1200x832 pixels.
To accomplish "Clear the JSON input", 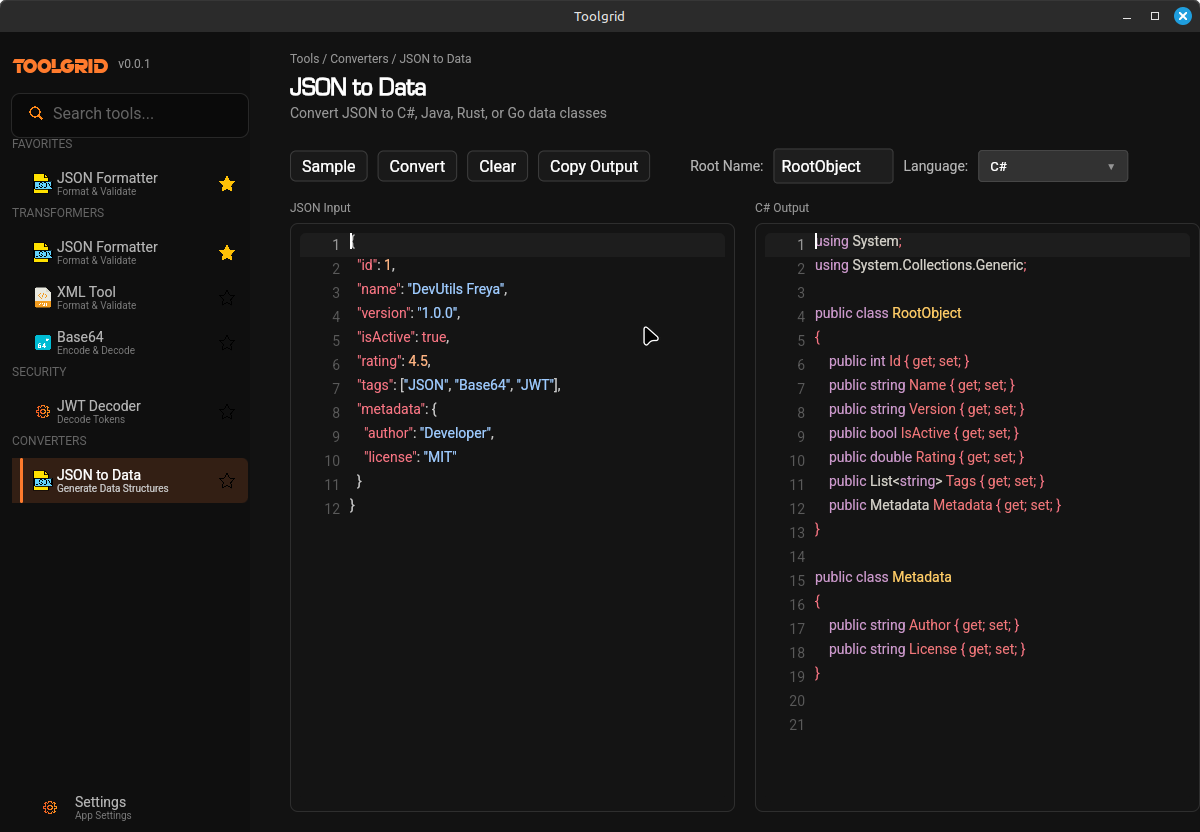I will pyautogui.click(x=497, y=166).
